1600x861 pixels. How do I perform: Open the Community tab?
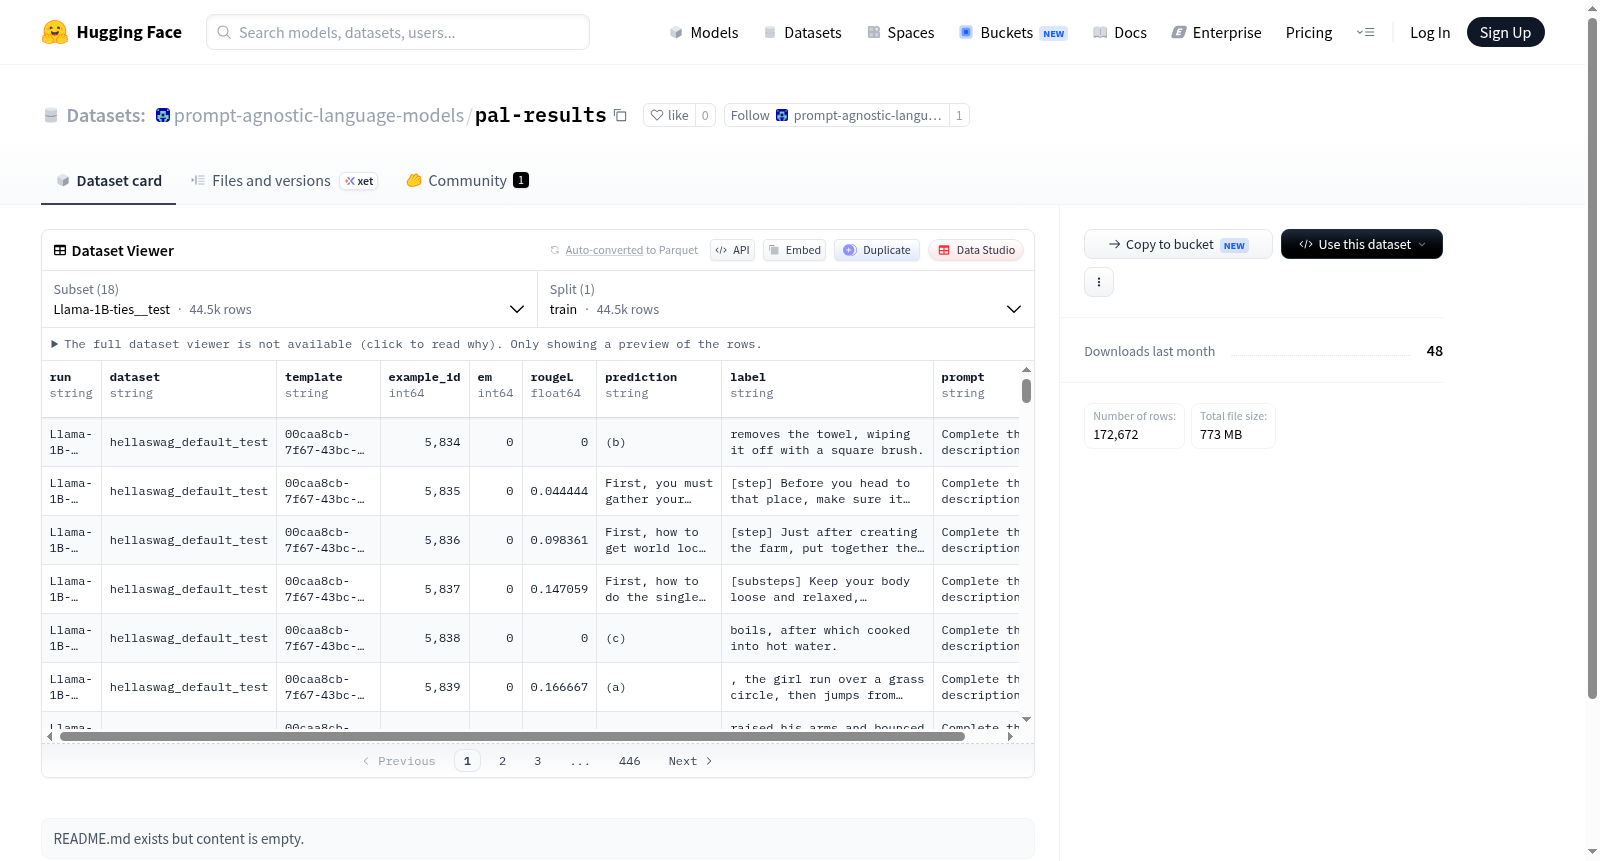pyautogui.click(x=467, y=181)
